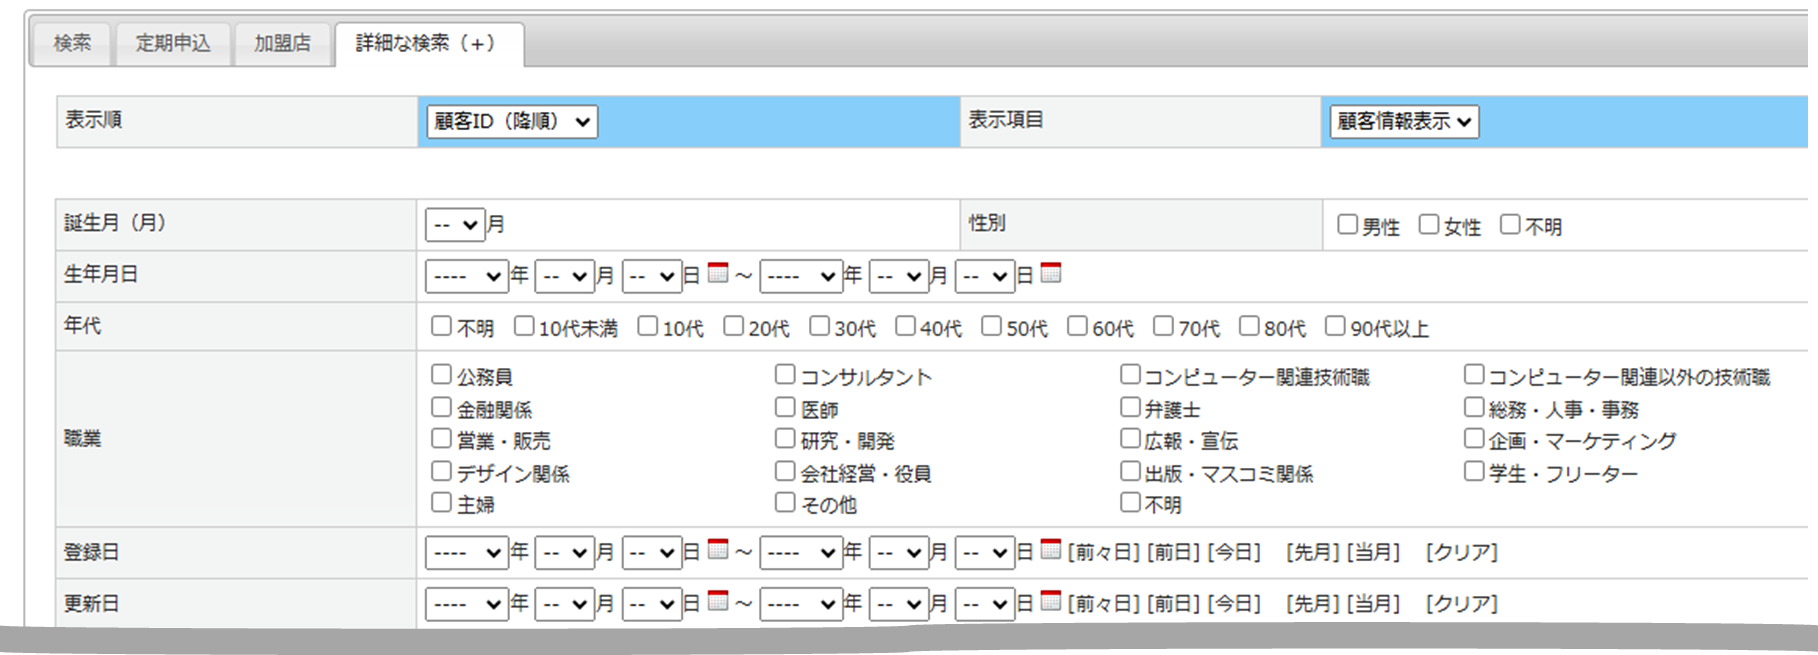Image resolution: width=1818 pixels, height=655 pixels.
Task: Open the 更新日 start date calendar icon
Action: click(717, 600)
